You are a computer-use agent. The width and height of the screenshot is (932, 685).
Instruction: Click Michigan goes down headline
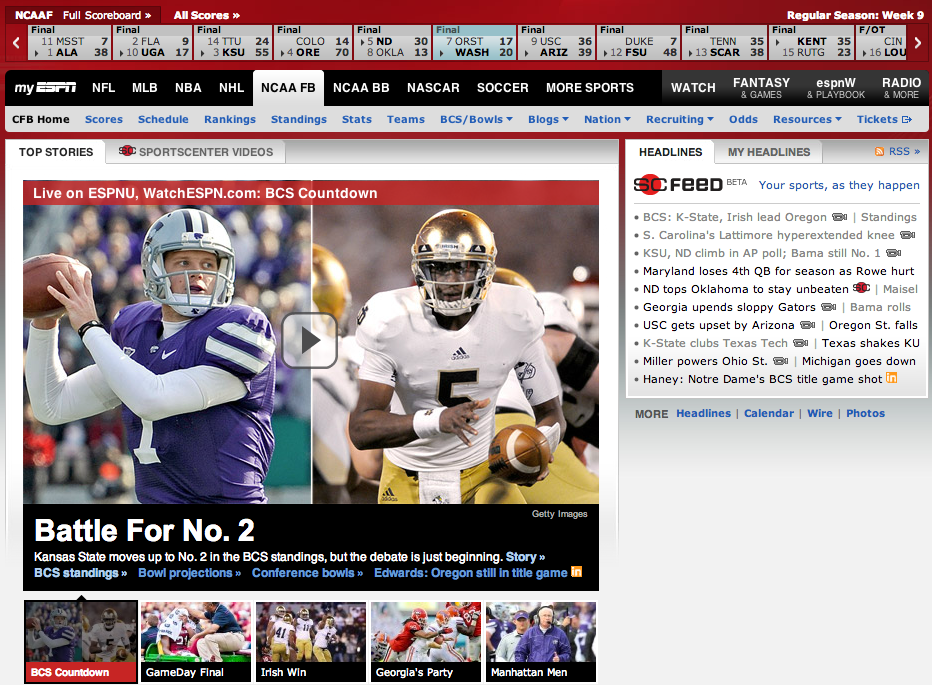[x=858, y=361]
